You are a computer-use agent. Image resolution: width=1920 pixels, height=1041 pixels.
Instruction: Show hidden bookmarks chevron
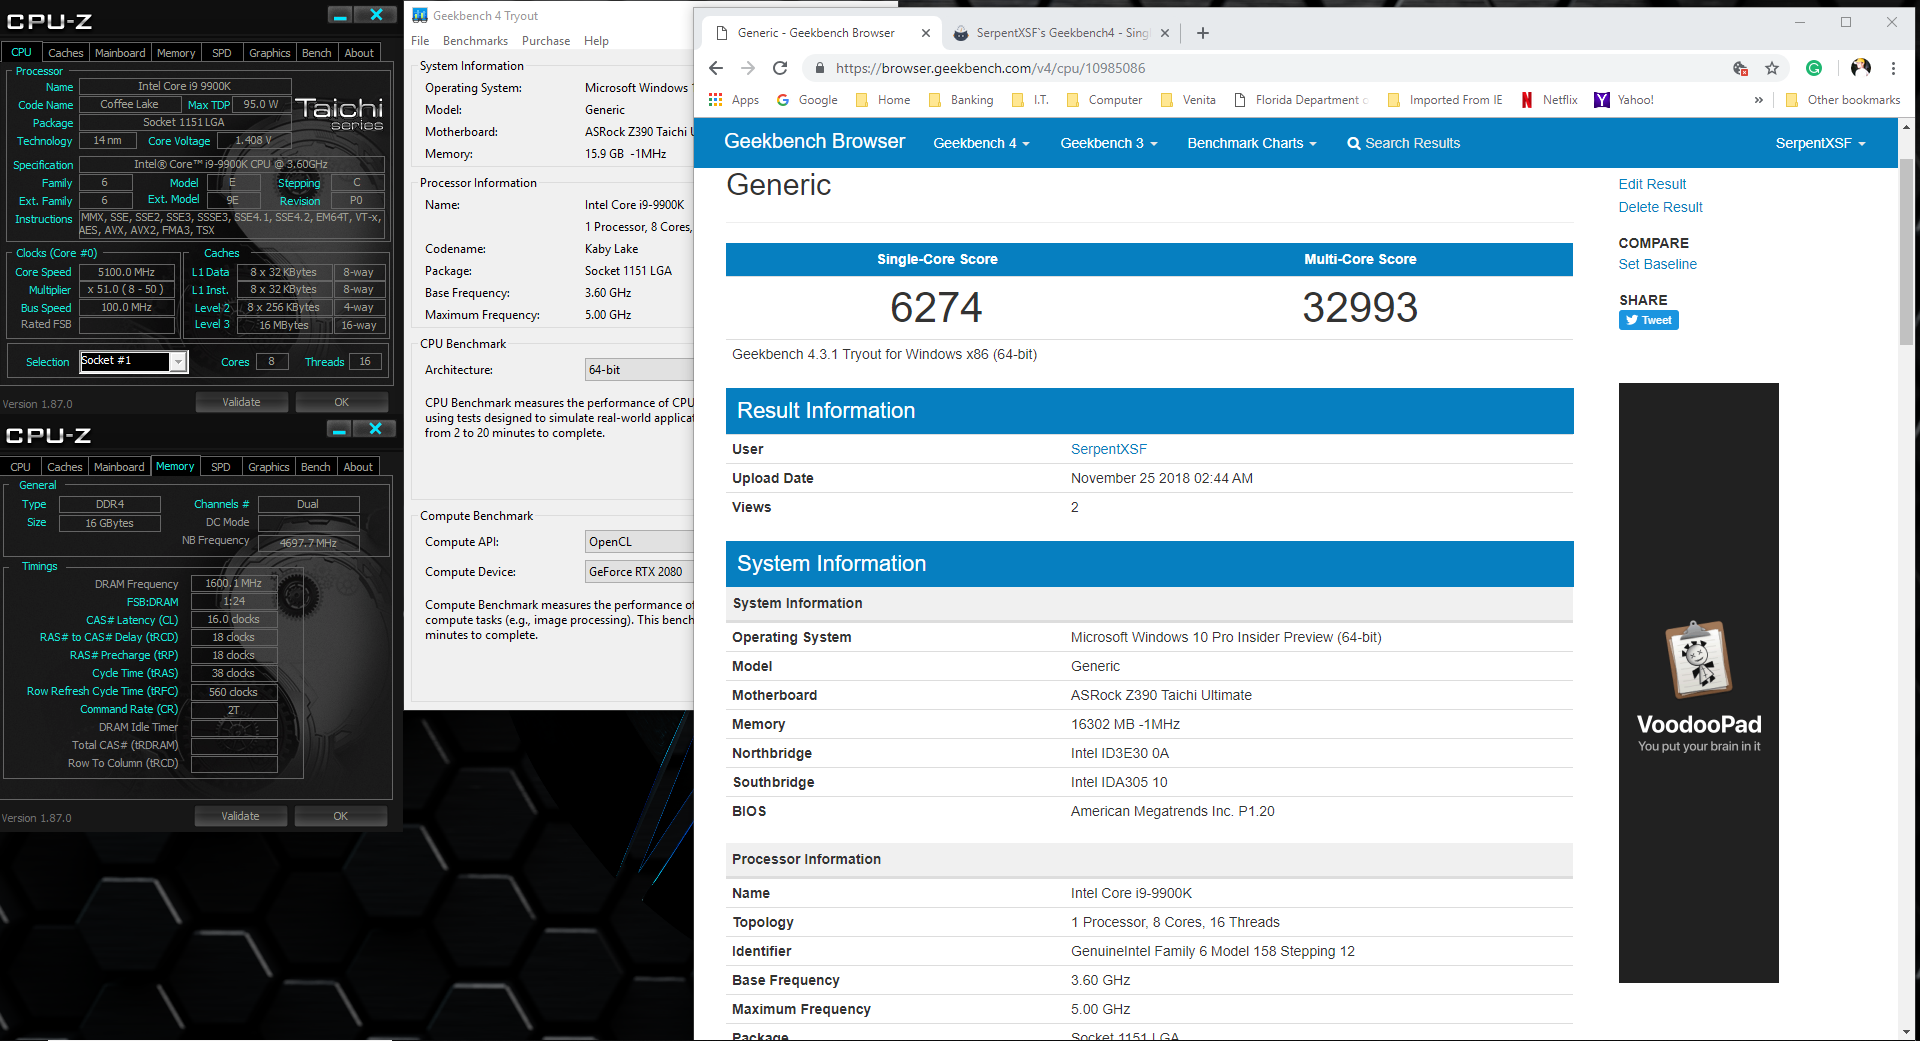coord(1759,100)
